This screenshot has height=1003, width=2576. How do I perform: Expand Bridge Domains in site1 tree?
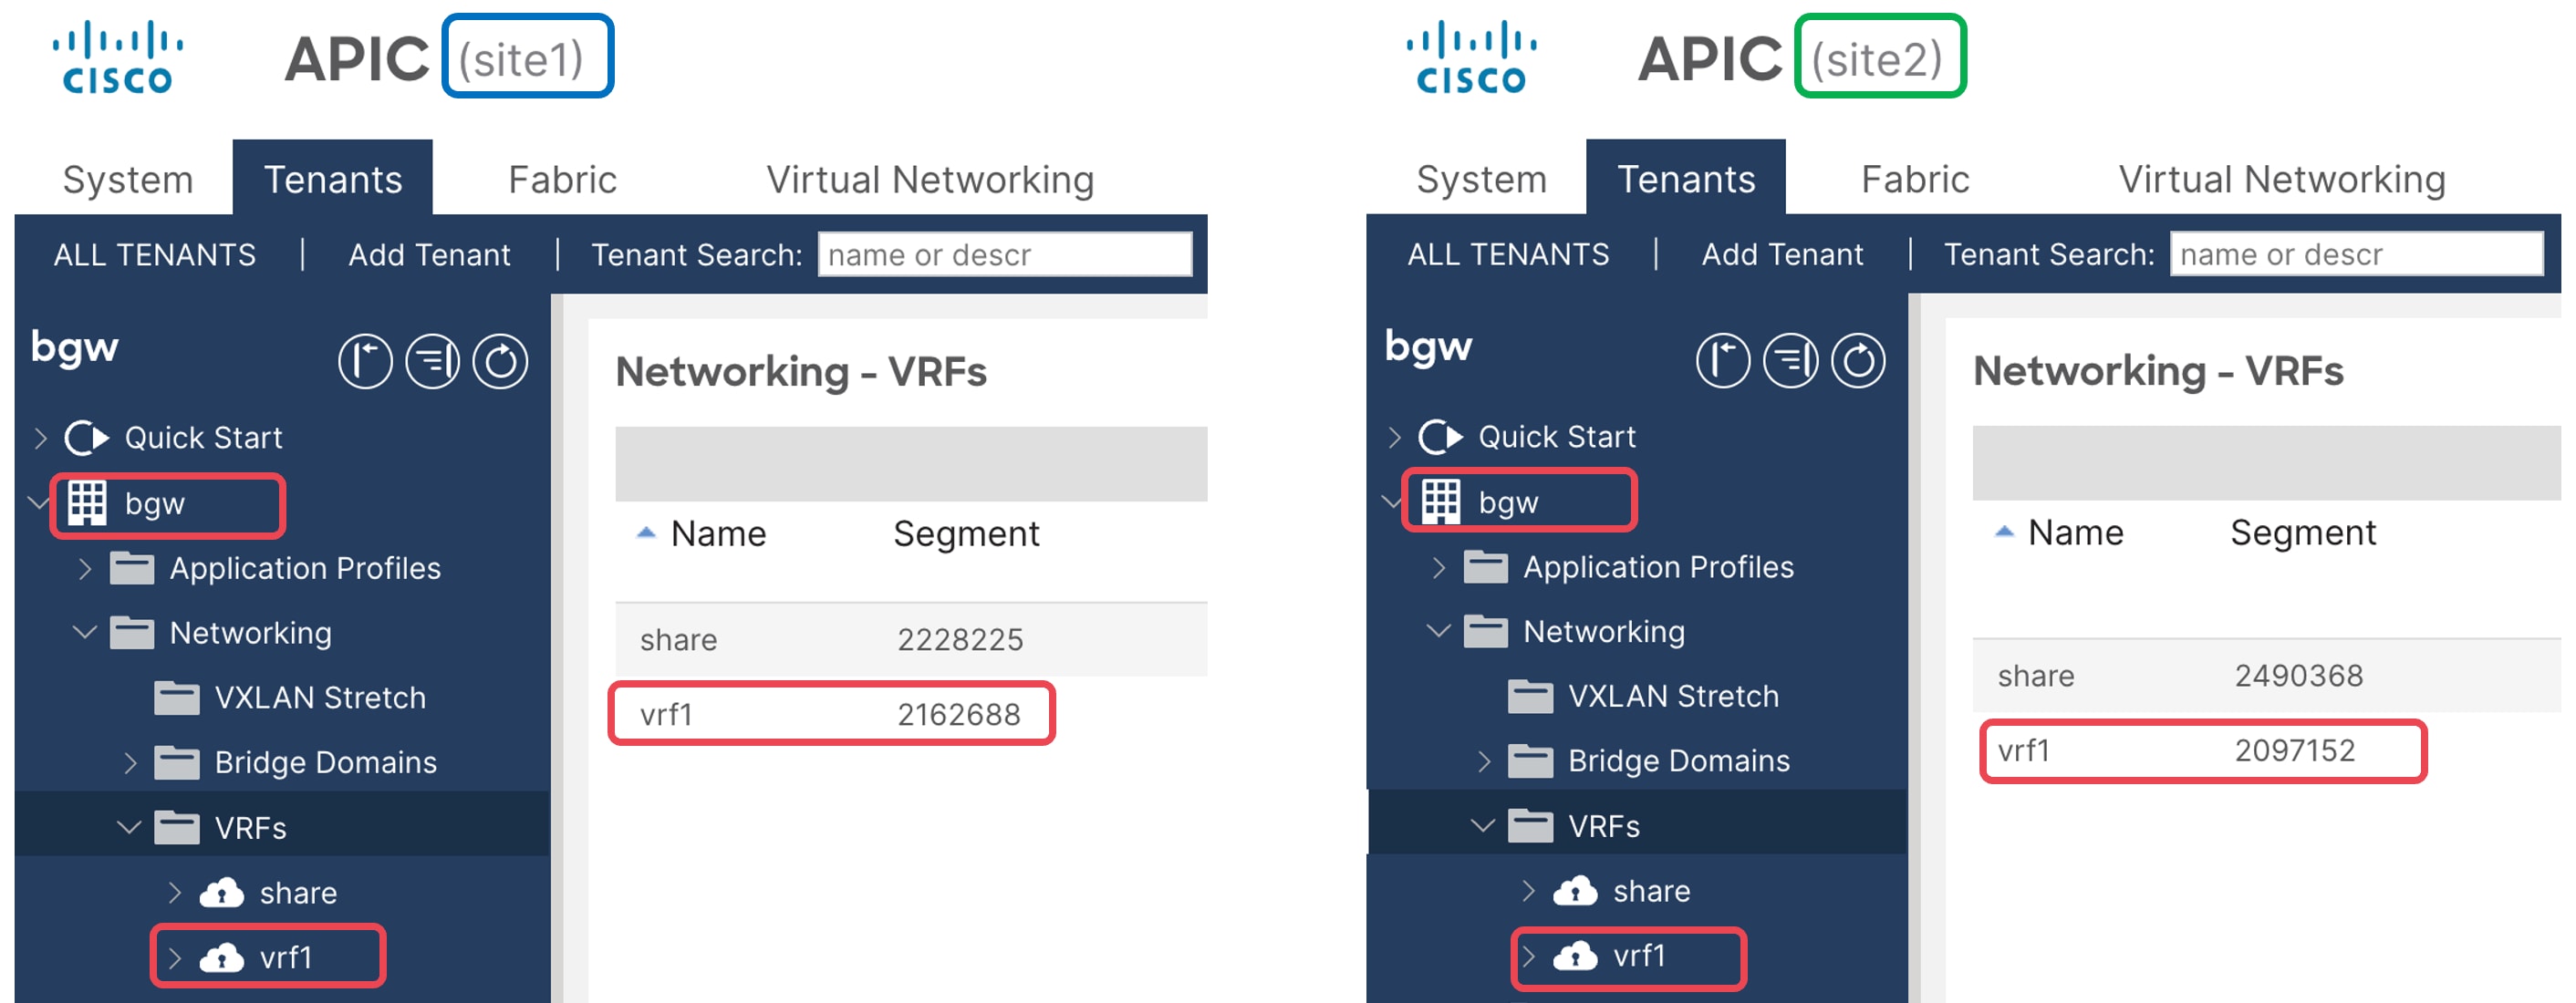(130, 764)
